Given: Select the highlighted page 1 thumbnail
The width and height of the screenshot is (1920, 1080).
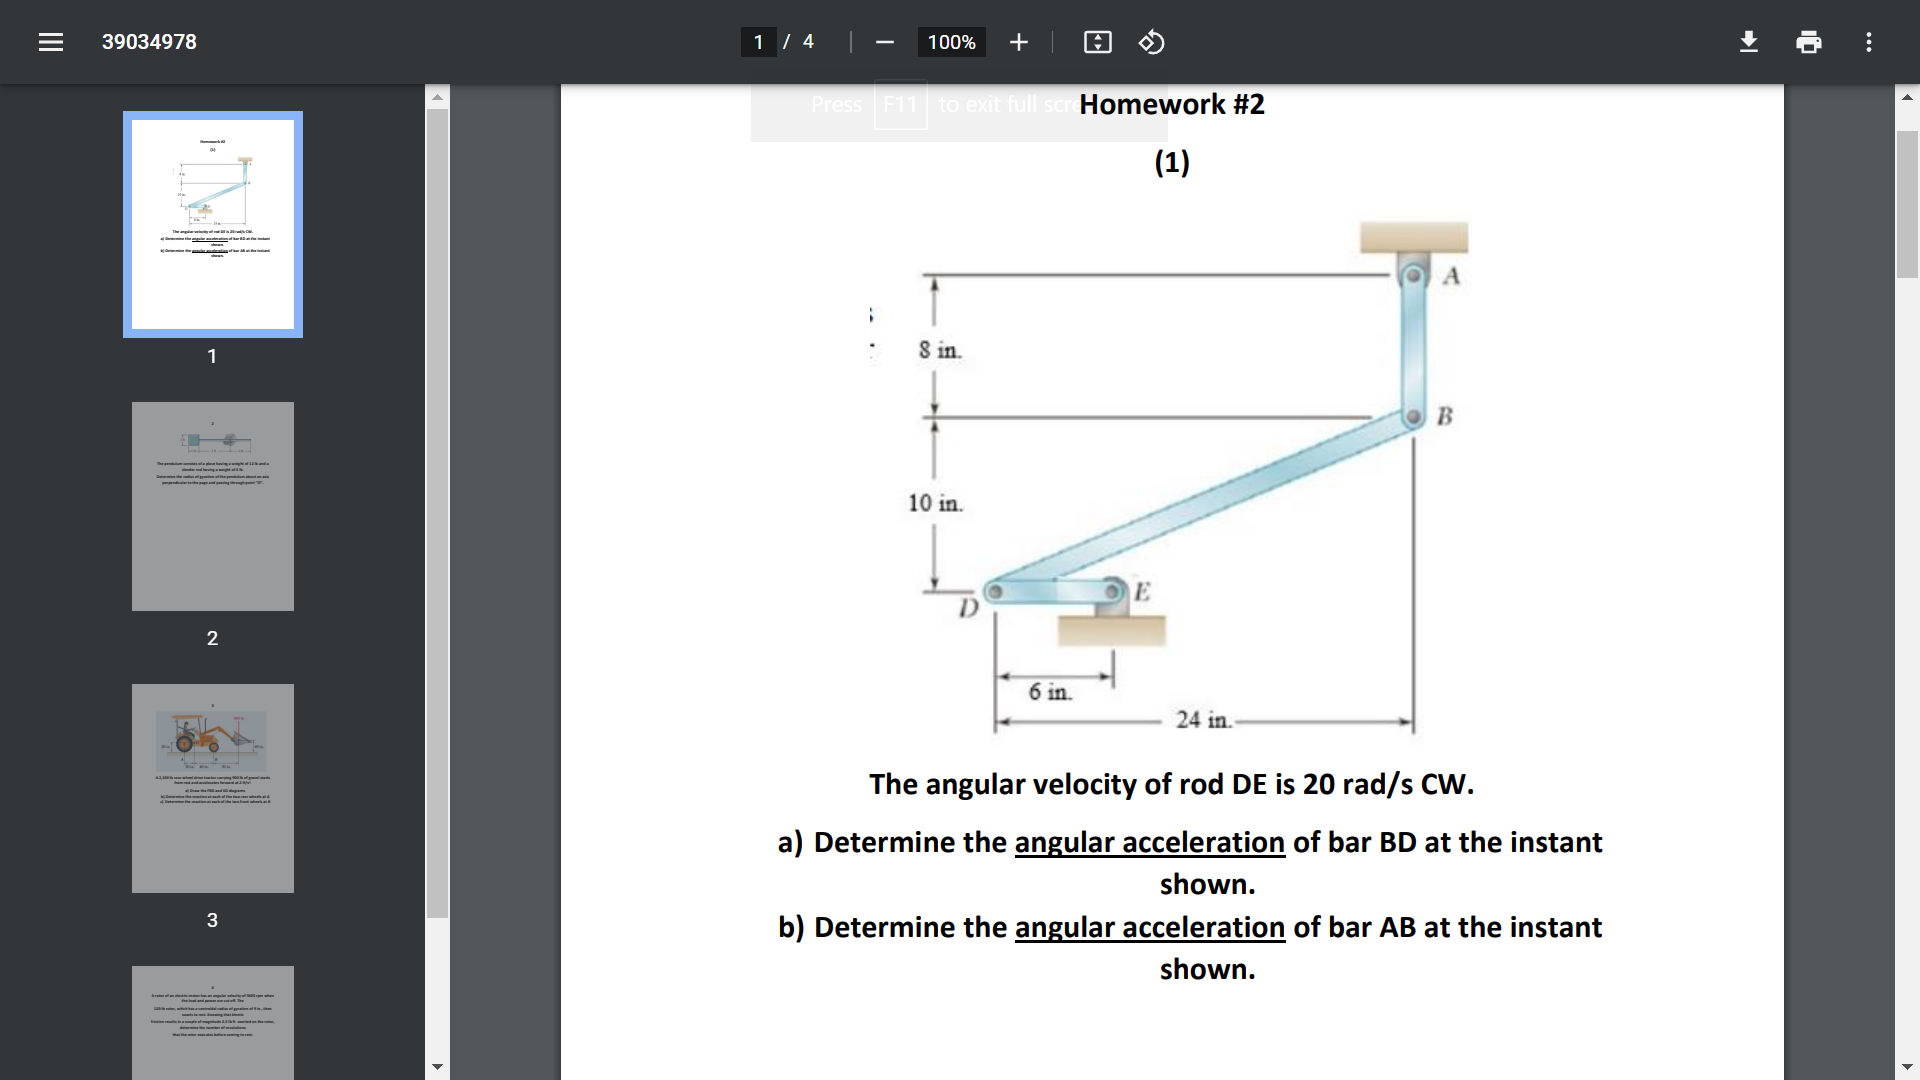Looking at the screenshot, I should [212, 223].
